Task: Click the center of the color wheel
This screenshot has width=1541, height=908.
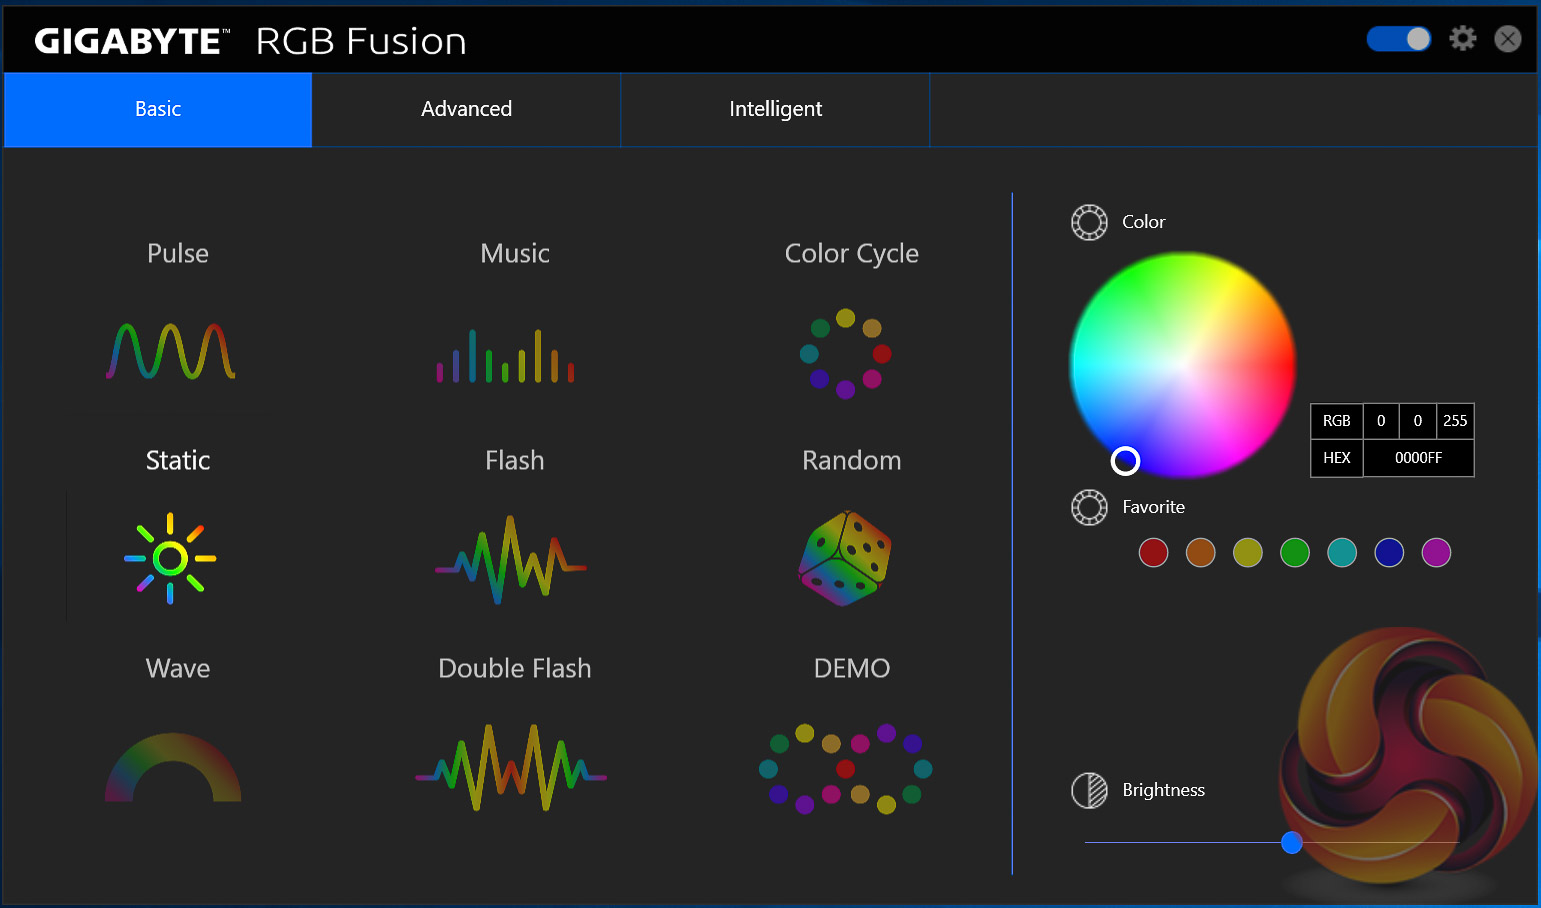Action: [1183, 365]
